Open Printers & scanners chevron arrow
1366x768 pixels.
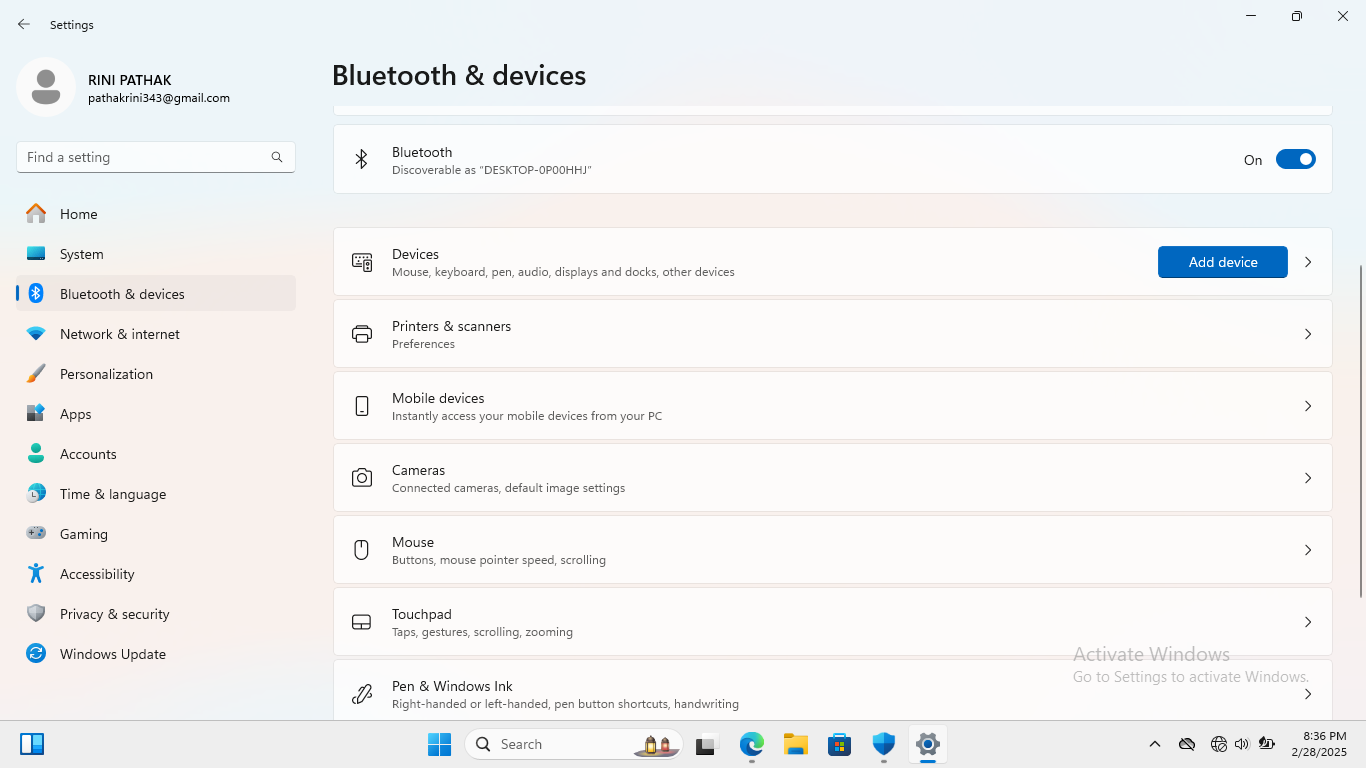1307,334
